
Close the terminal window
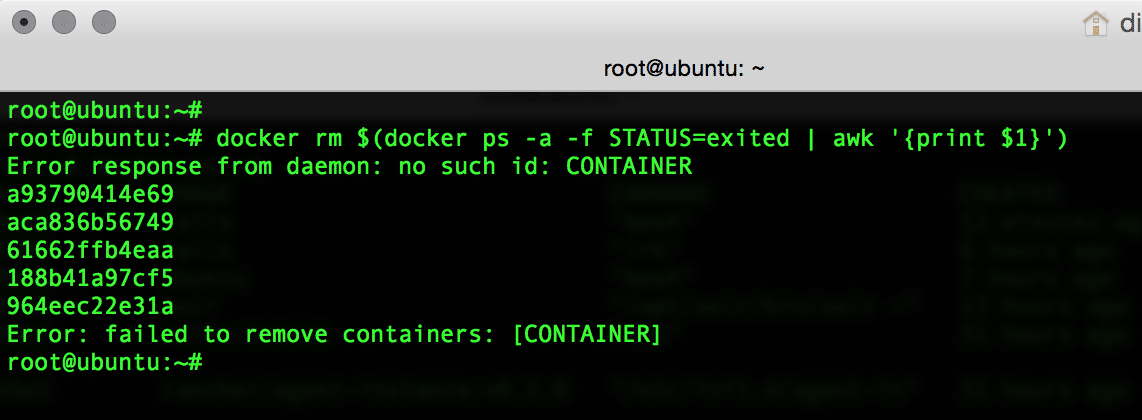click(x=27, y=21)
